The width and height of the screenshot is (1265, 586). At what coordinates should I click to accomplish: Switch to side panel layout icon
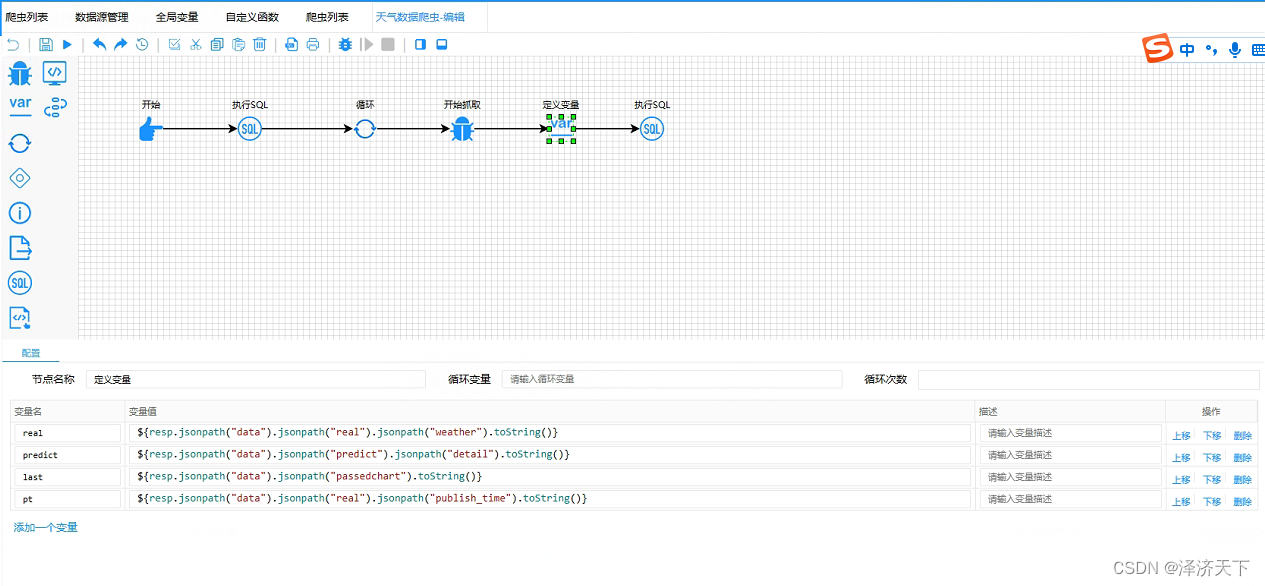point(420,45)
